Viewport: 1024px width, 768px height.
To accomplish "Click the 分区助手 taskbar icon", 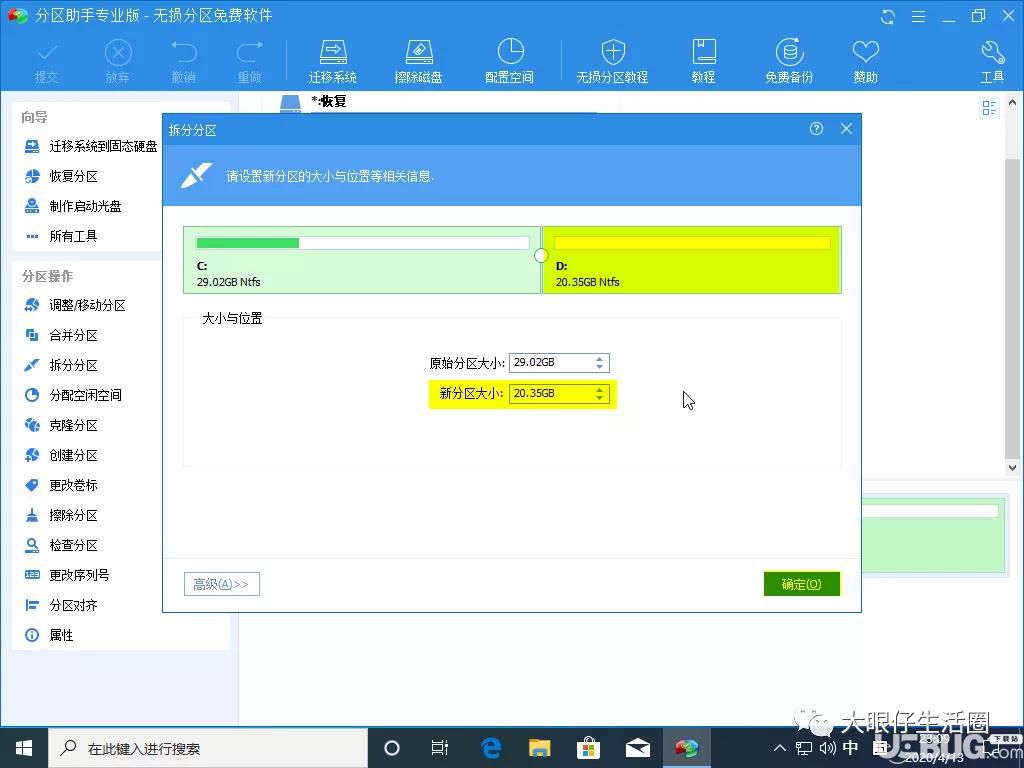I will 686,748.
